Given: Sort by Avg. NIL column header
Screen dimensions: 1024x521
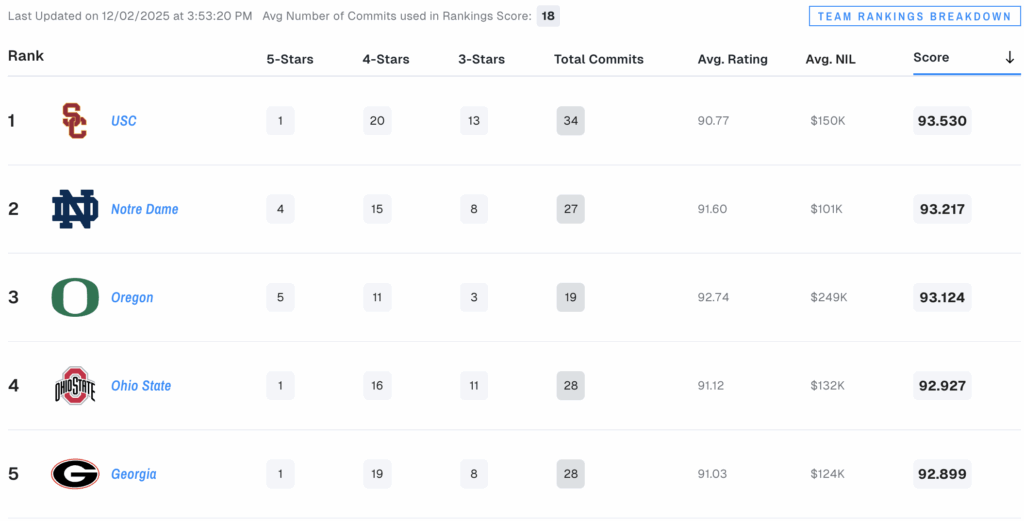Looking at the screenshot, I should [831, 59].
